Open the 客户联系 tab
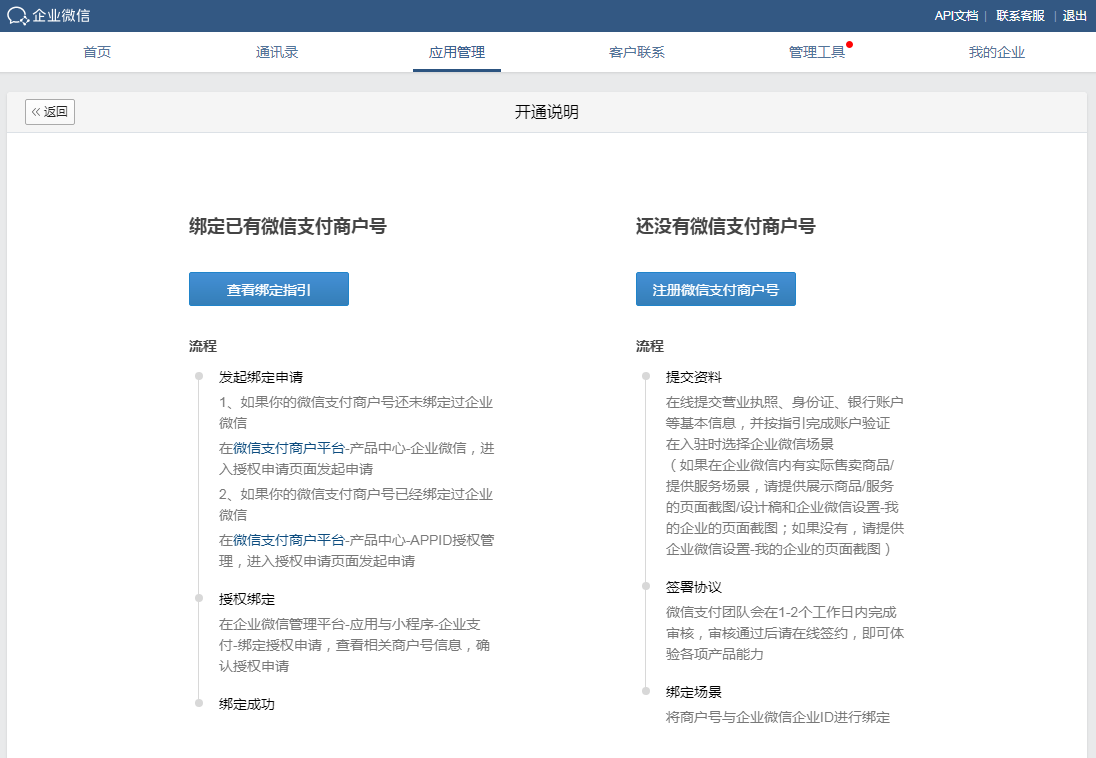Viewport: 1096px width, 758px height. click(637, 52)
